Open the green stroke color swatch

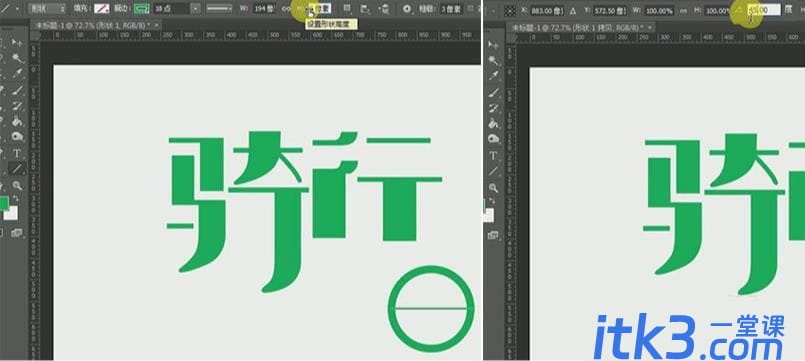pos(142,9)
